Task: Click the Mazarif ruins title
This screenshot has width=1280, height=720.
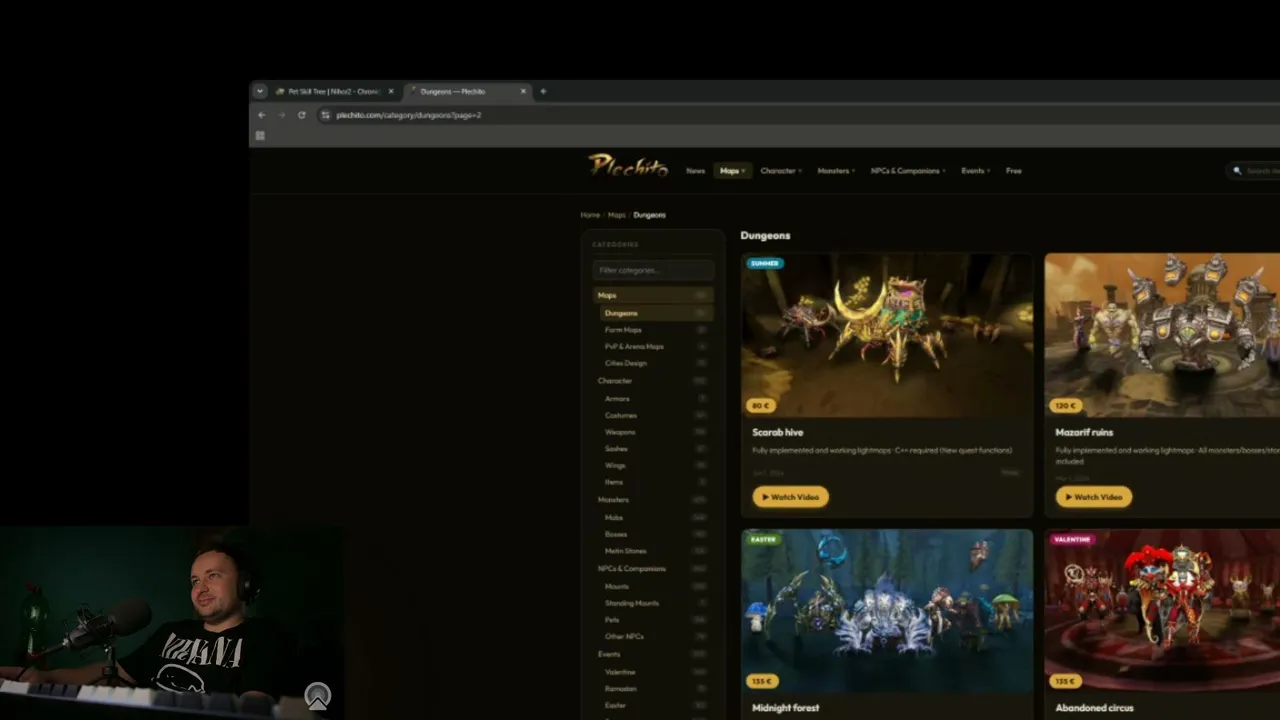Action: (1084, 433)
